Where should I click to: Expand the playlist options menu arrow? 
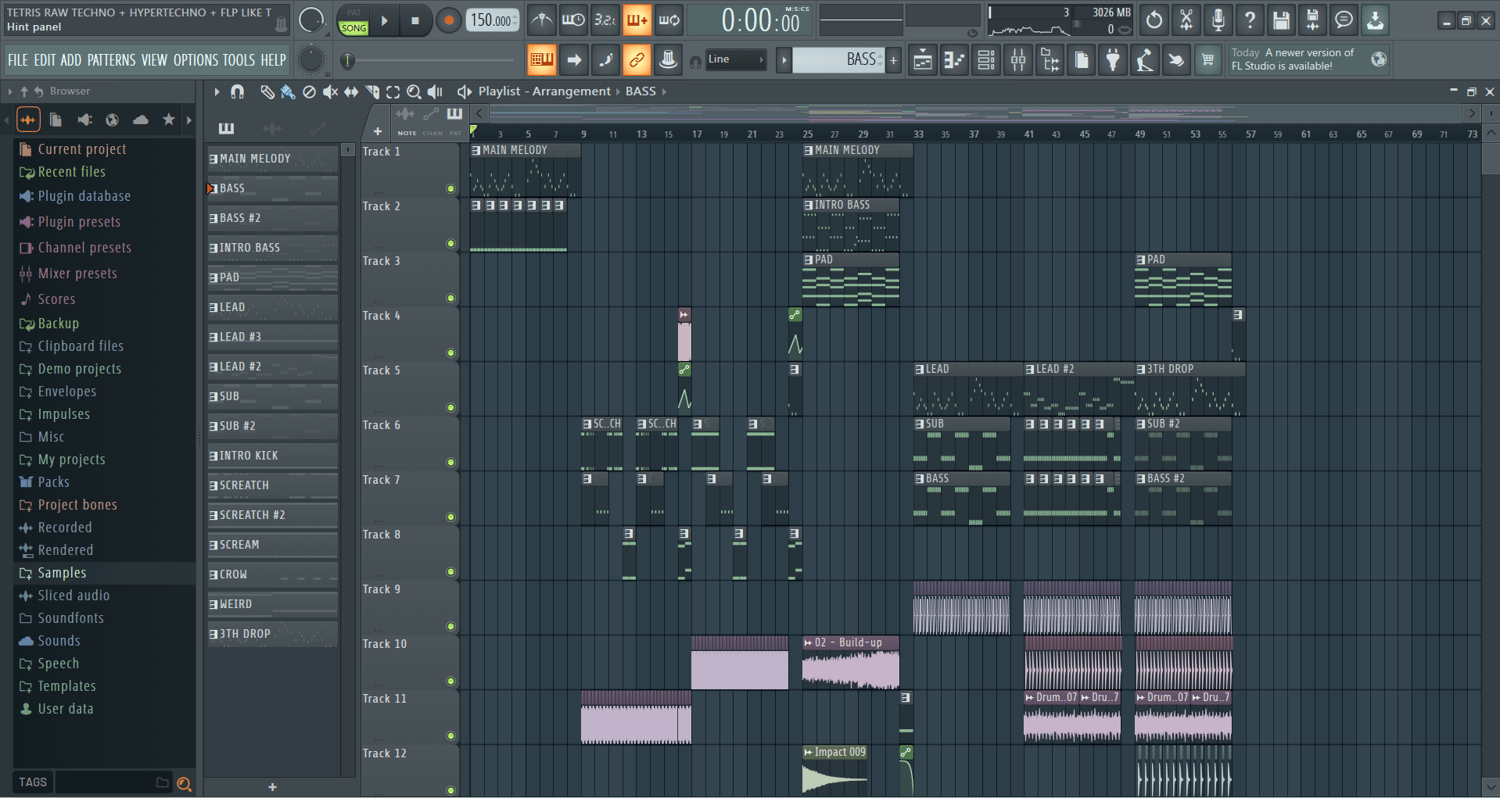[x=217, y=91]
